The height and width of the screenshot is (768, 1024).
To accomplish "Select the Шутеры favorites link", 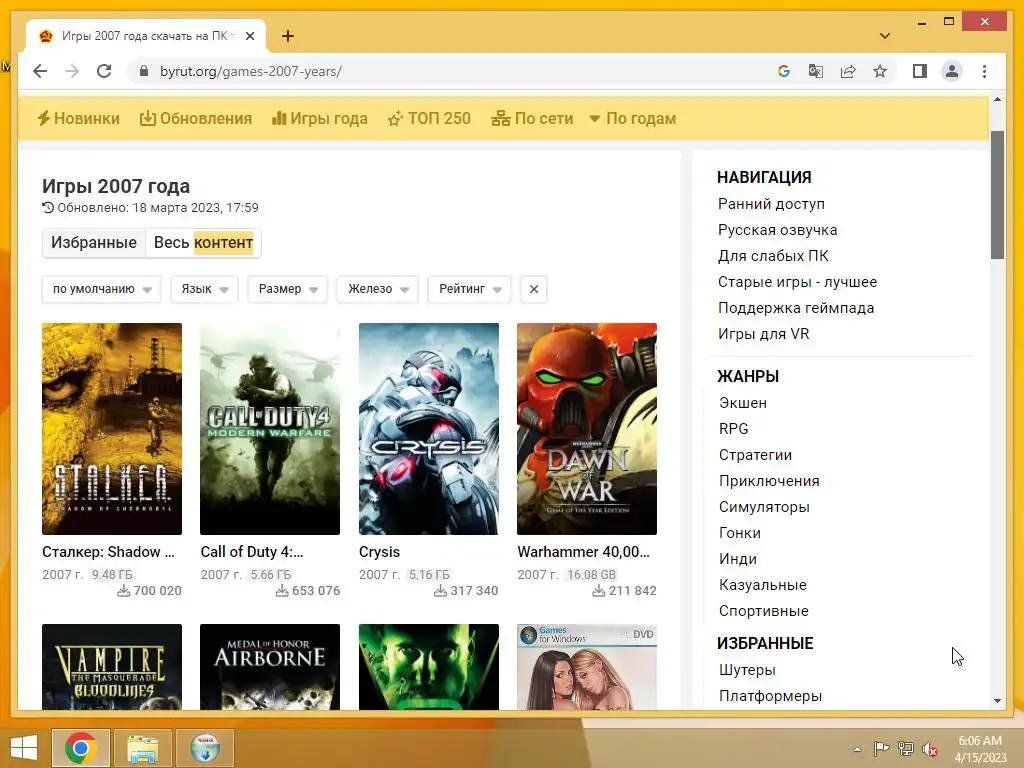I will point(747,670).
